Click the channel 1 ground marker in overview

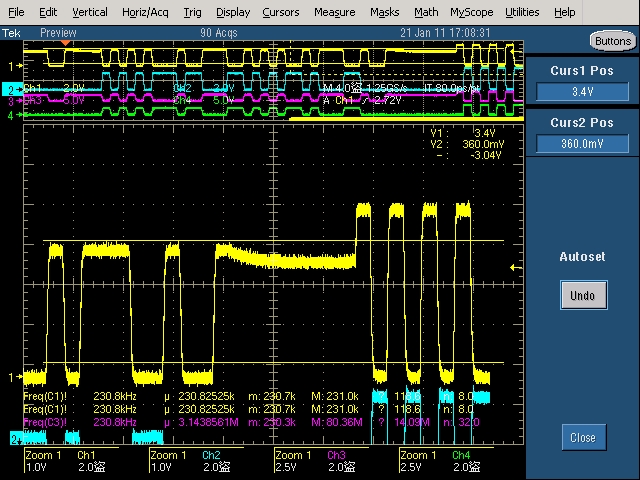coord(15,66)
